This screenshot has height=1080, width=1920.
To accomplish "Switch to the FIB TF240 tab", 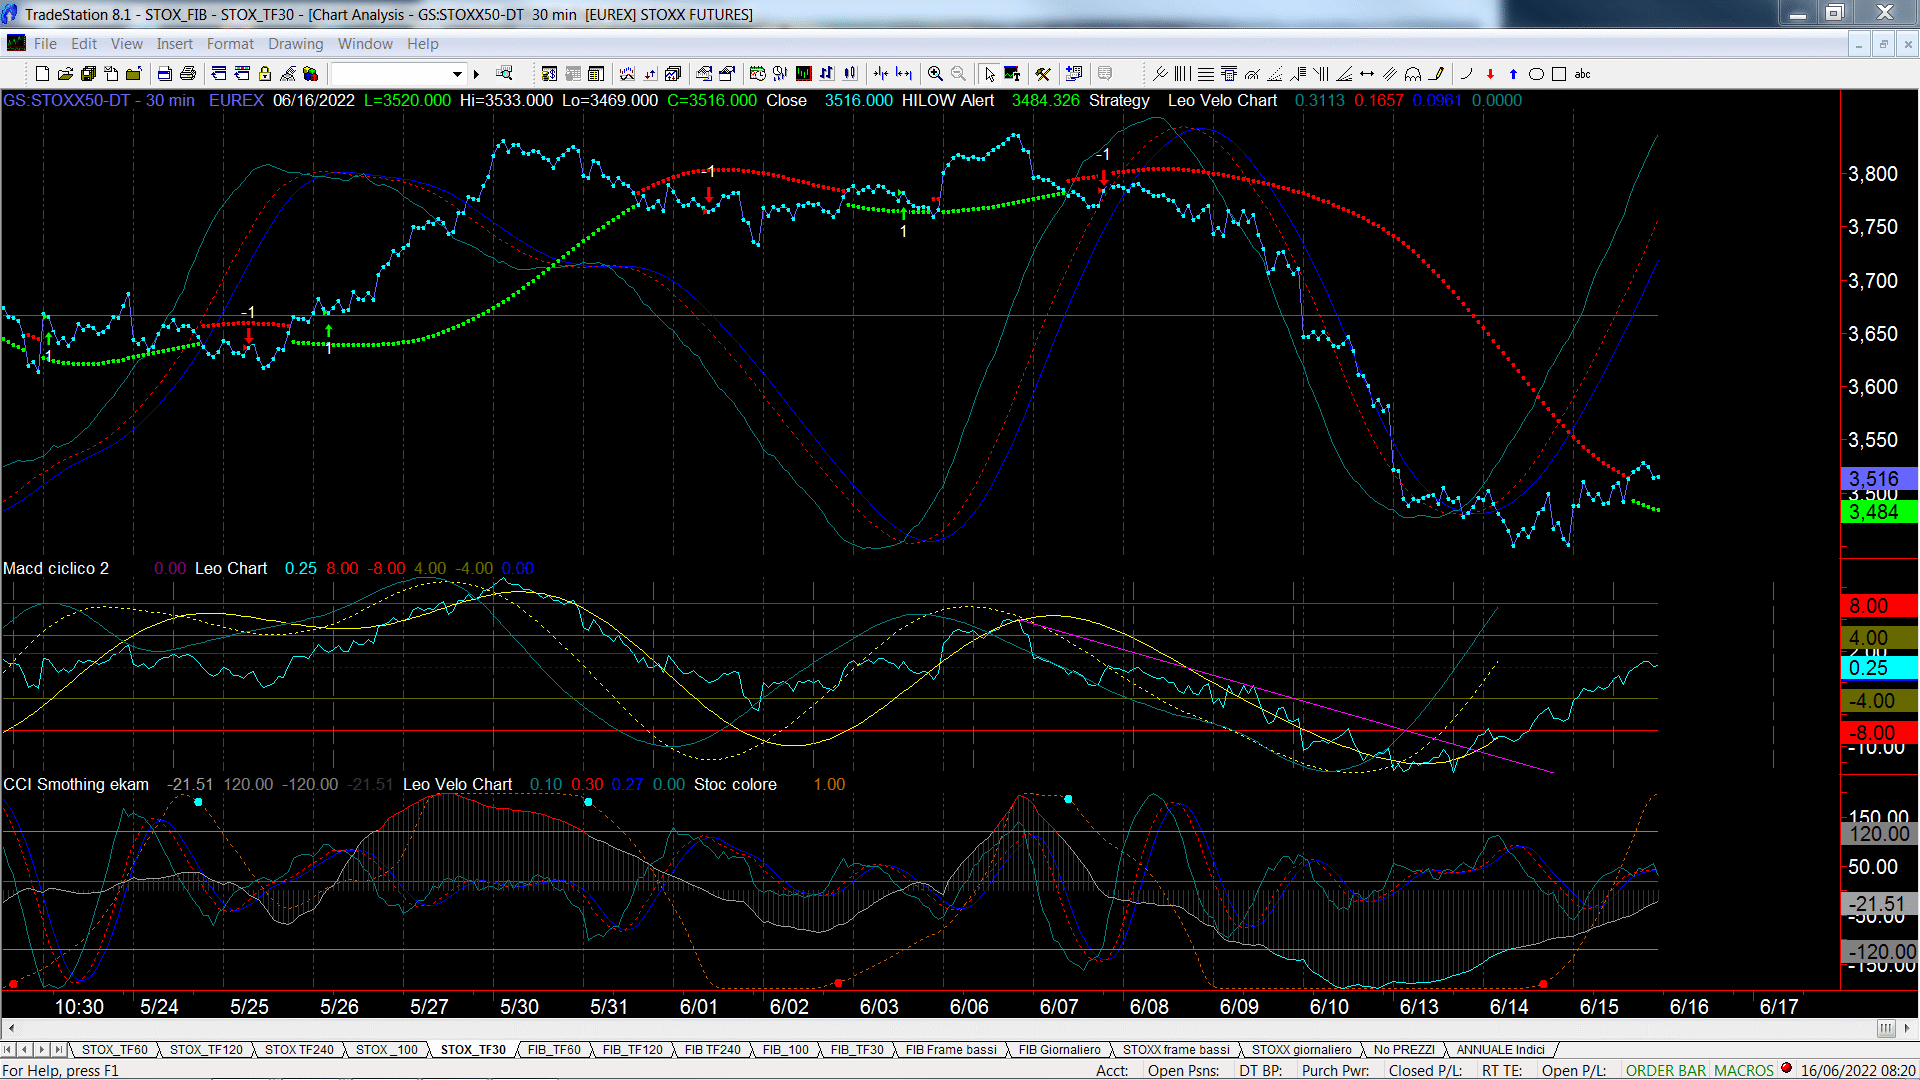I will pos(712,1049).
